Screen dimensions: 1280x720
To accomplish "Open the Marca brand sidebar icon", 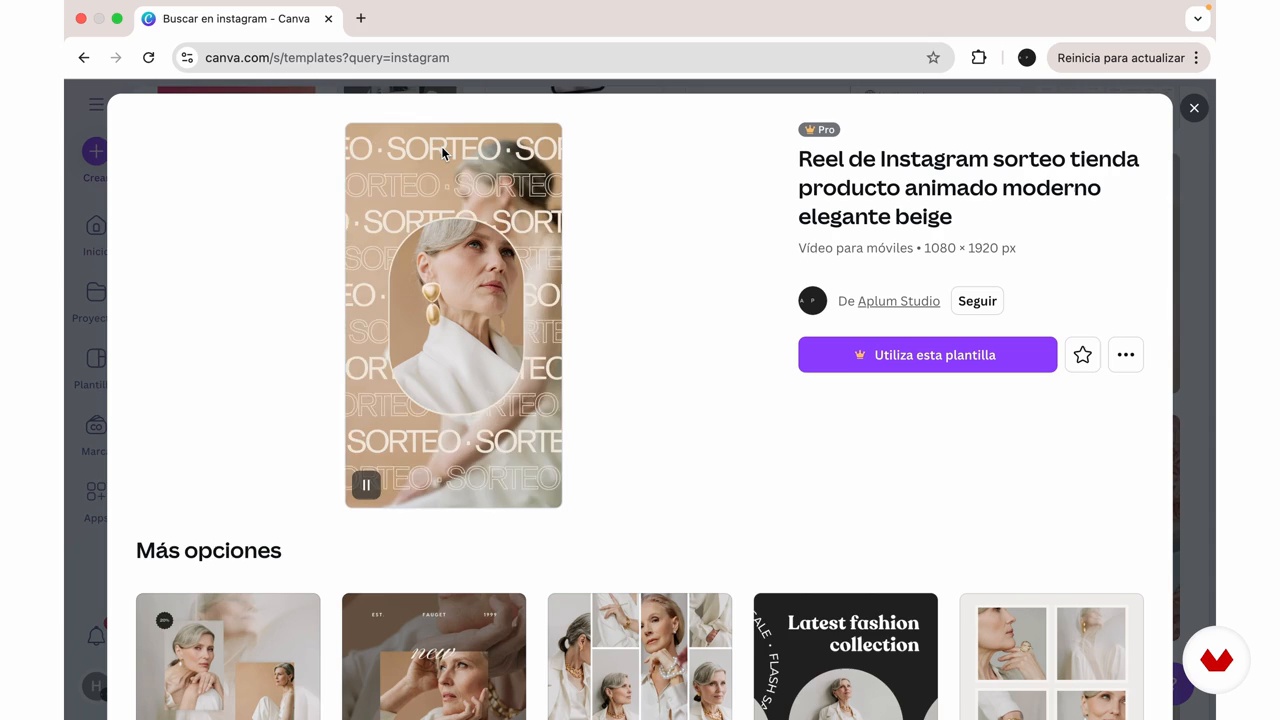I will [96, 425].
